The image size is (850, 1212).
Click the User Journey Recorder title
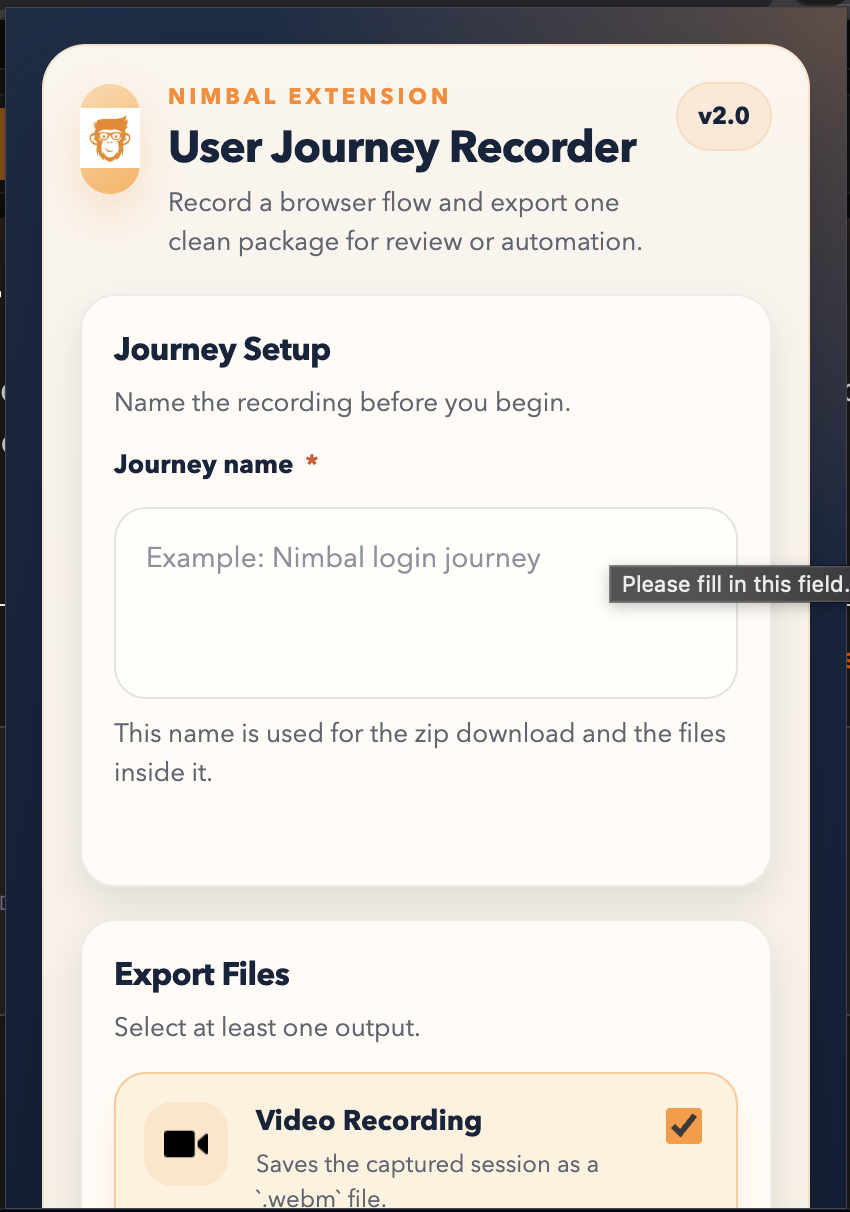[x=402, y=148]
